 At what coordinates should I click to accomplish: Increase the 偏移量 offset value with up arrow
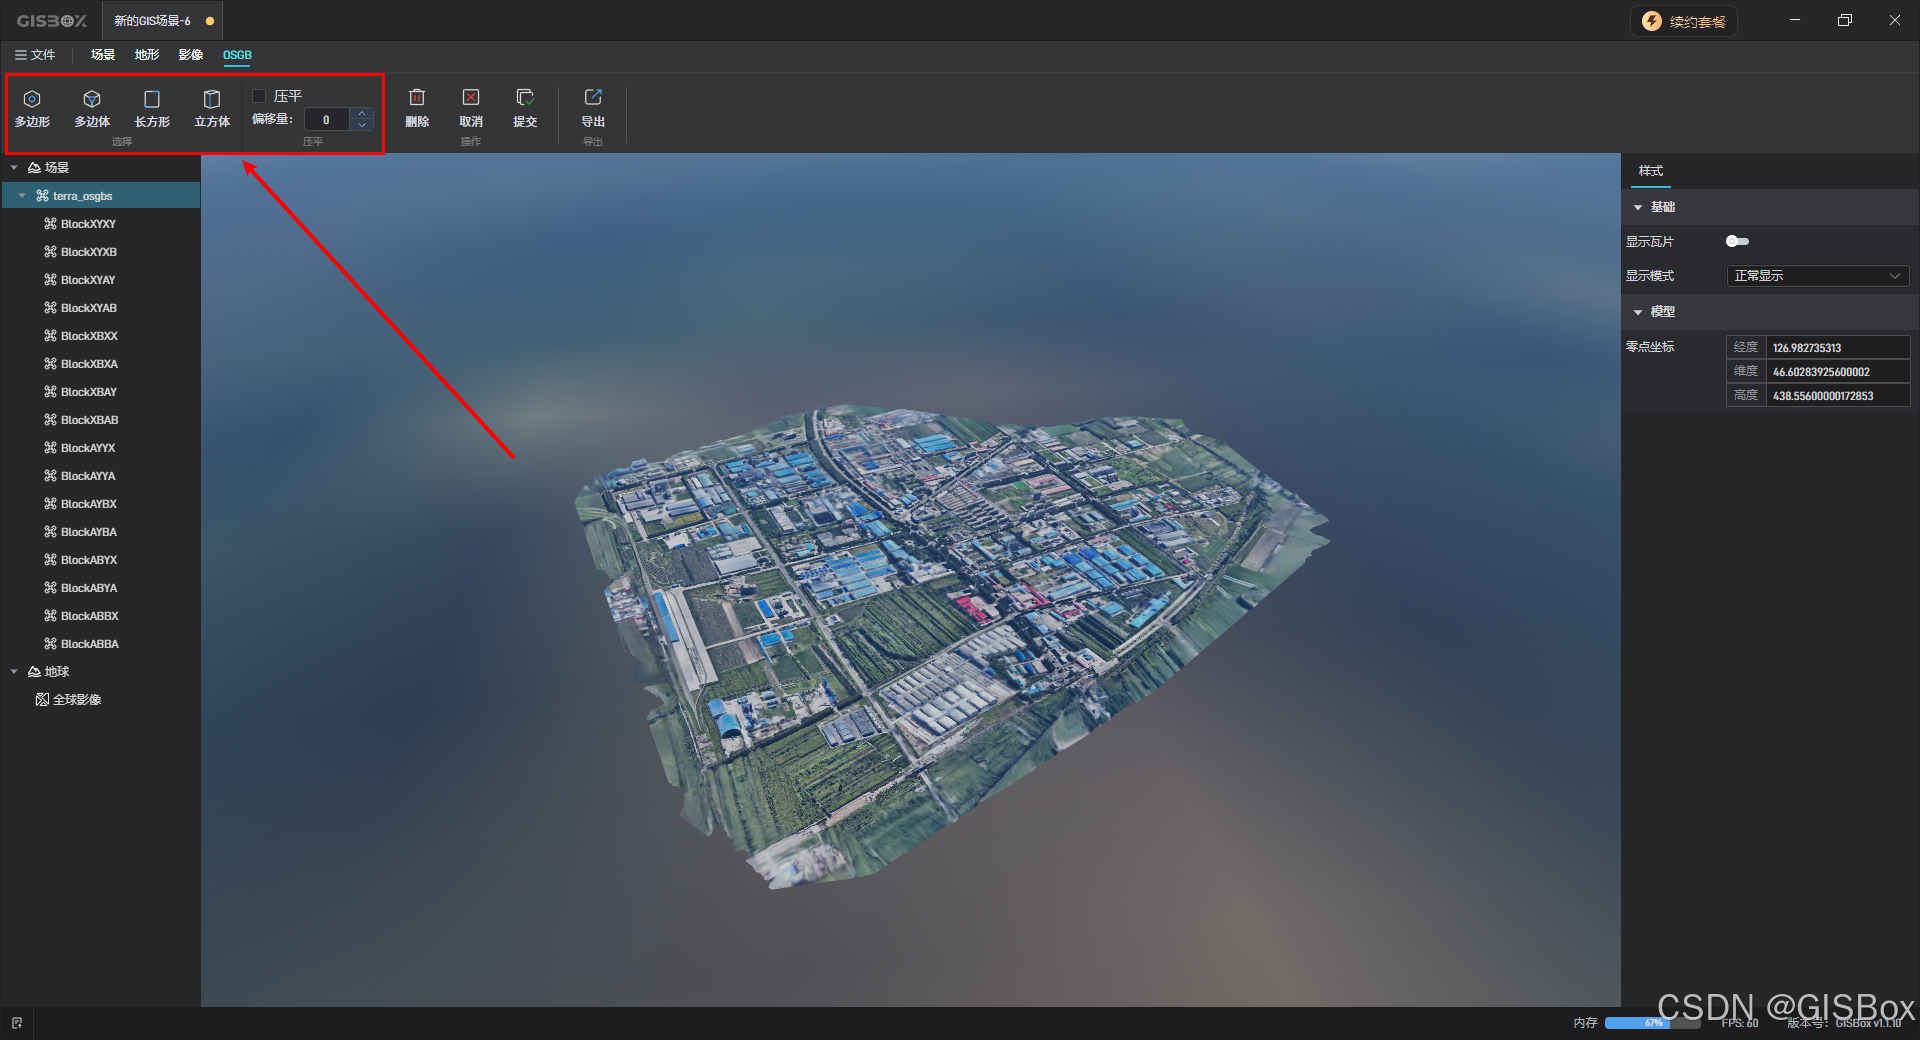(362, 114)
